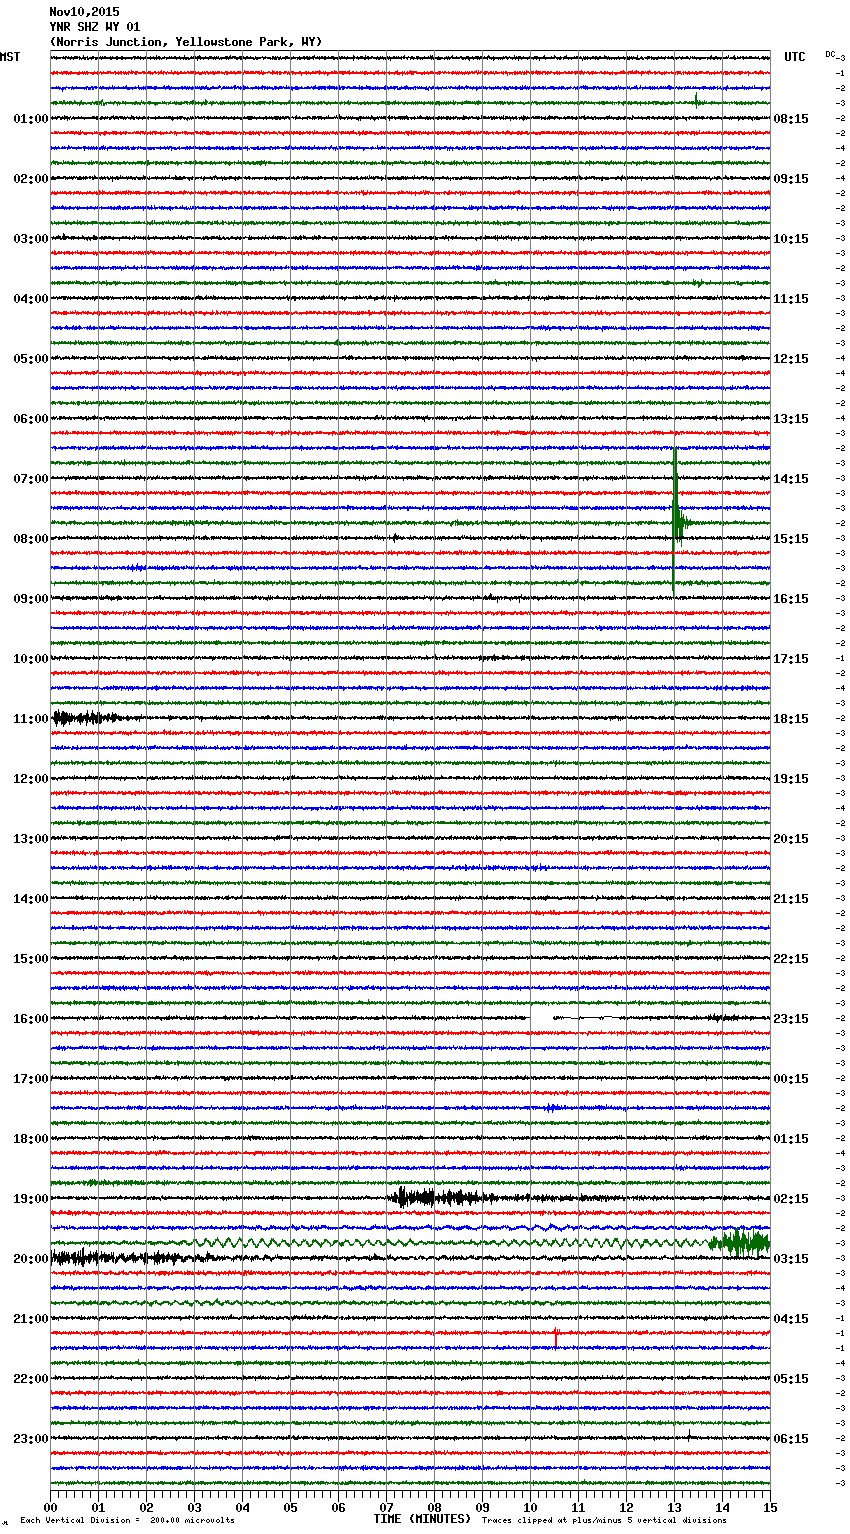850x1534 pixels.
Task: Click the 04:15 UTC time label
Action: [x=791, y=1319]
